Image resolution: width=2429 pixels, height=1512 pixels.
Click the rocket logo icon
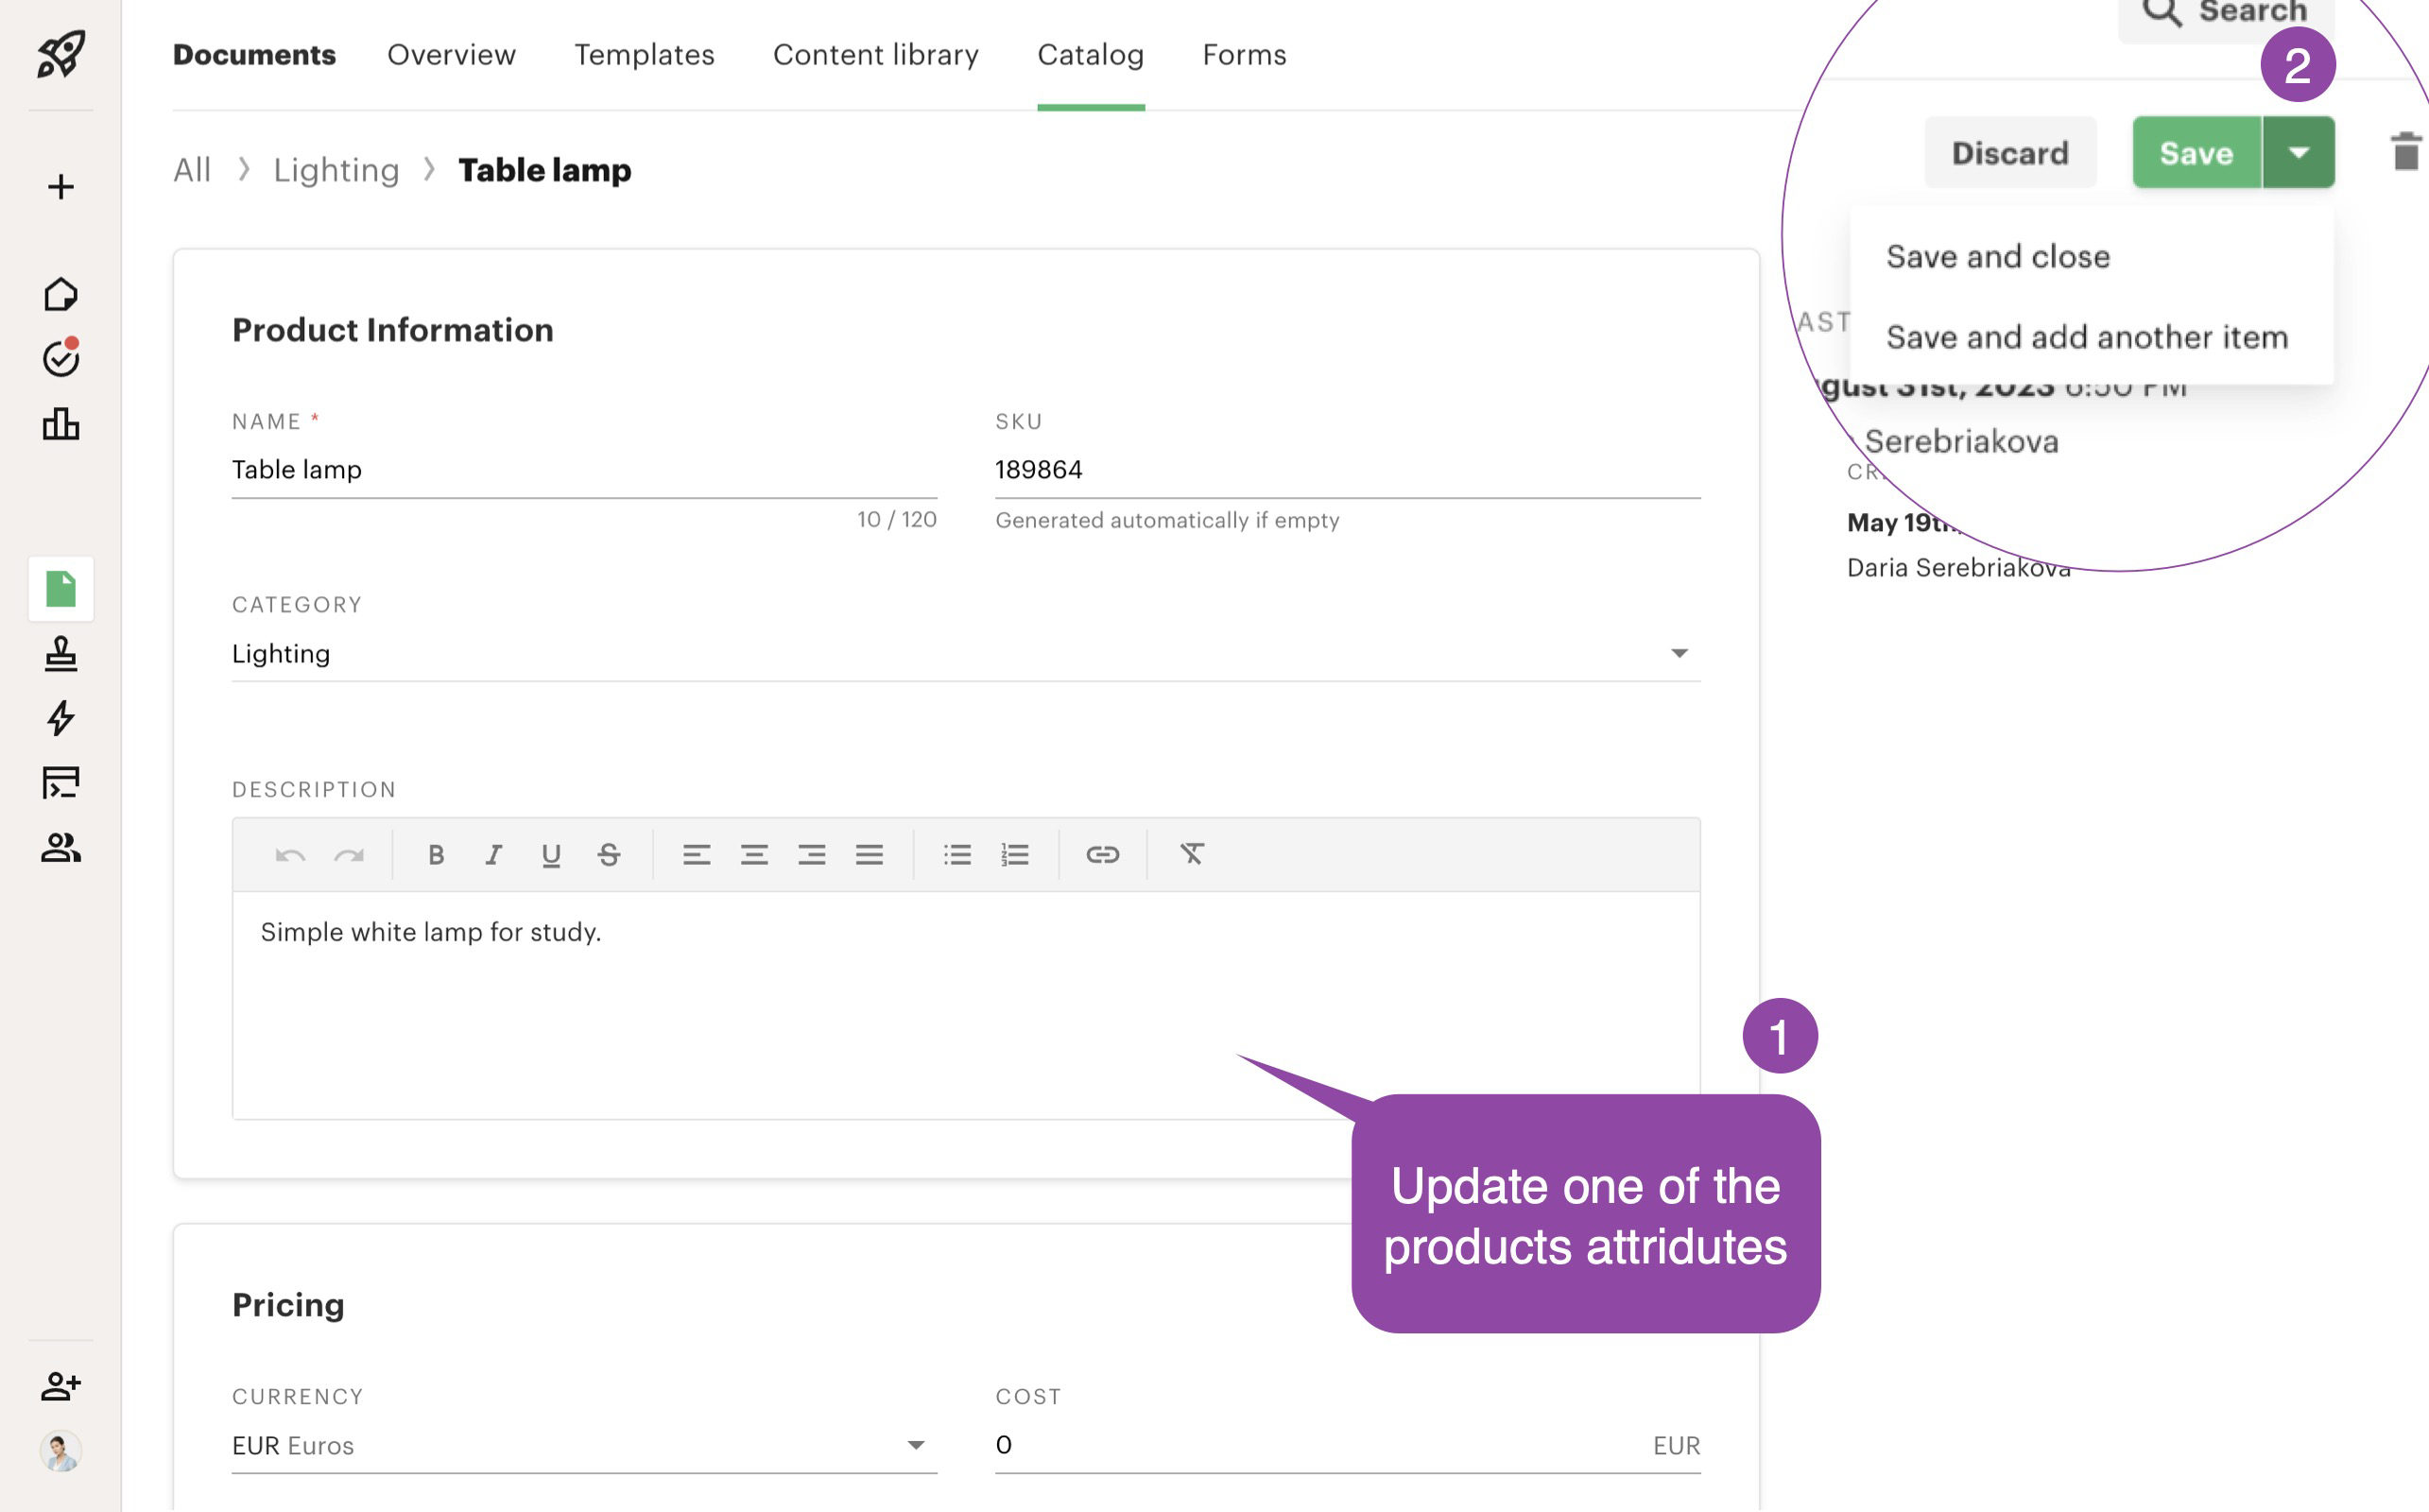61,54
